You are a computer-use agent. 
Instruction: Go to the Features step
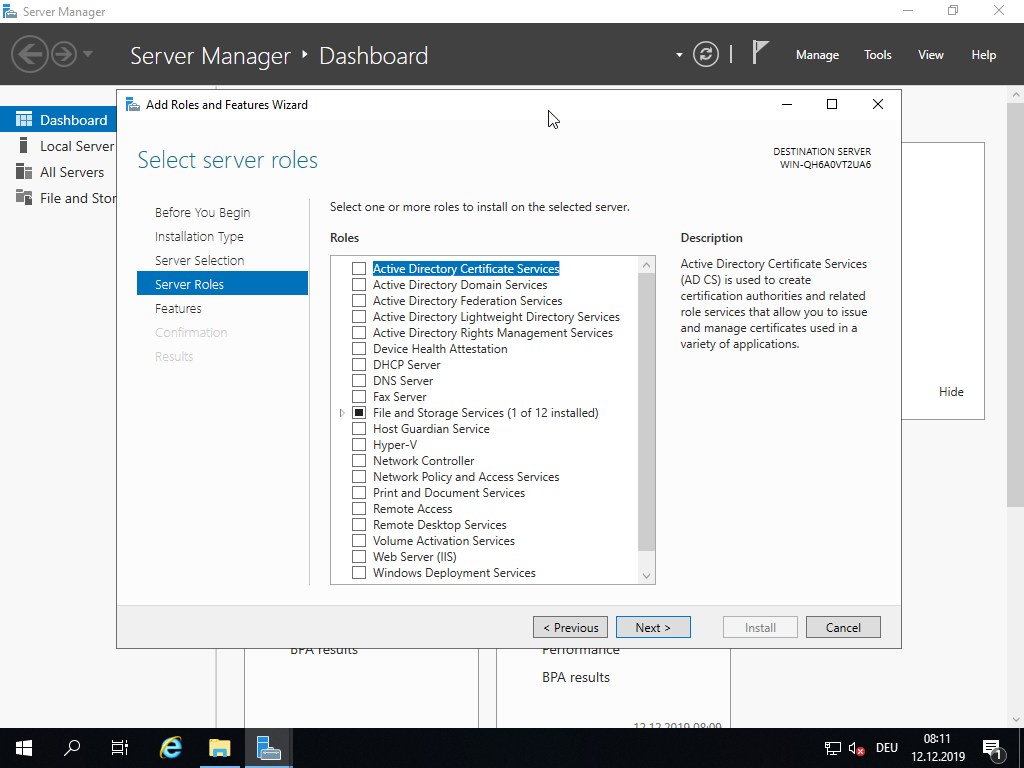pyautogui.click(x=178, y=308)
